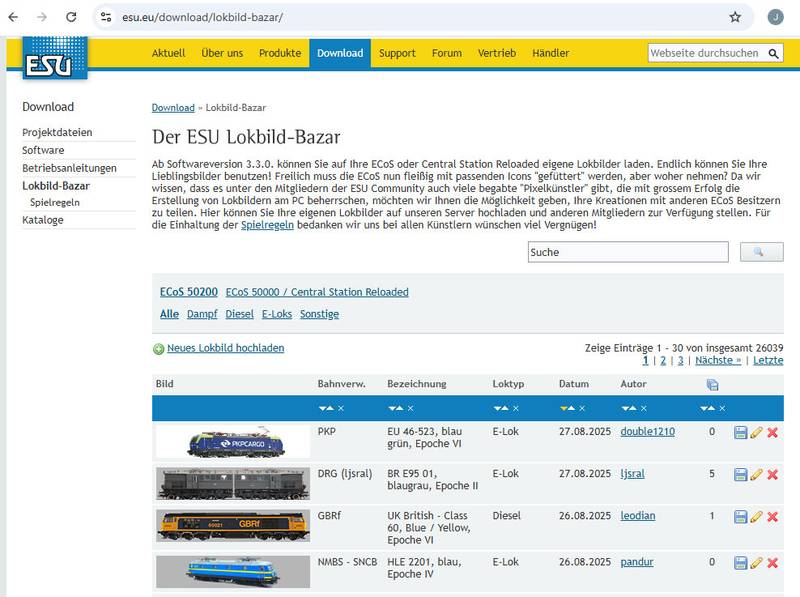Open the Über uns menu
The width and height of the screenshot is (800, 597).
tap(222, 53)
